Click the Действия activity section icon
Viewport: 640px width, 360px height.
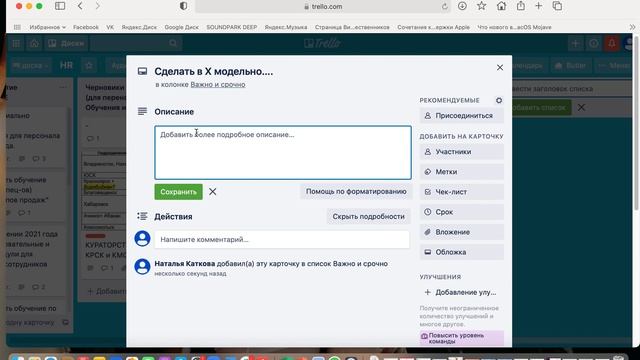[x=142, y=216]
